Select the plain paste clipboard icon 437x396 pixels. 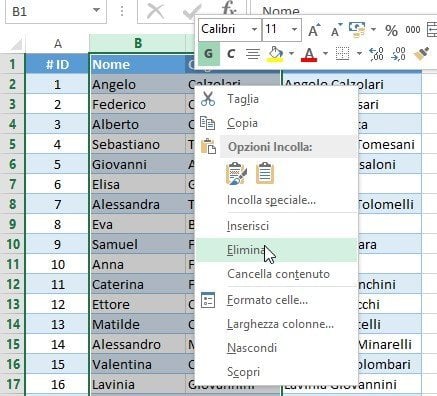click(x=265, y=173)
